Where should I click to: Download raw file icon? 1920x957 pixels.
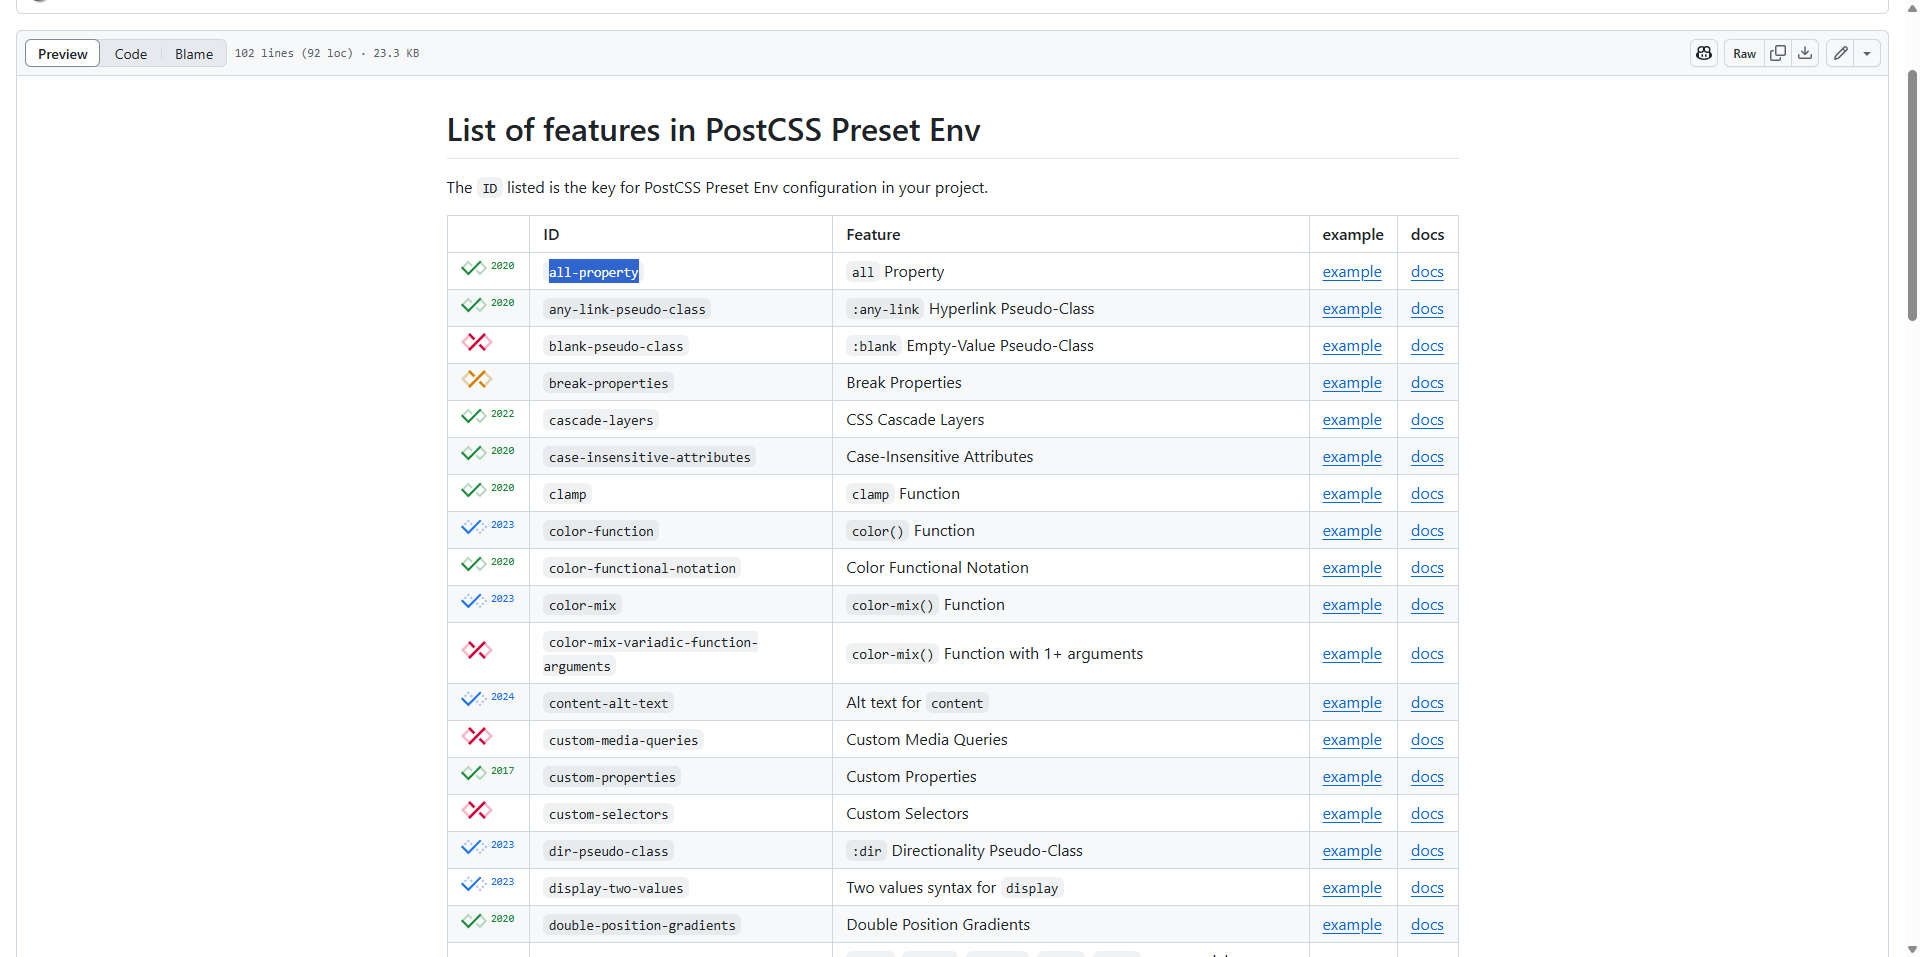pyautogui.click(x=1805, y=53)
